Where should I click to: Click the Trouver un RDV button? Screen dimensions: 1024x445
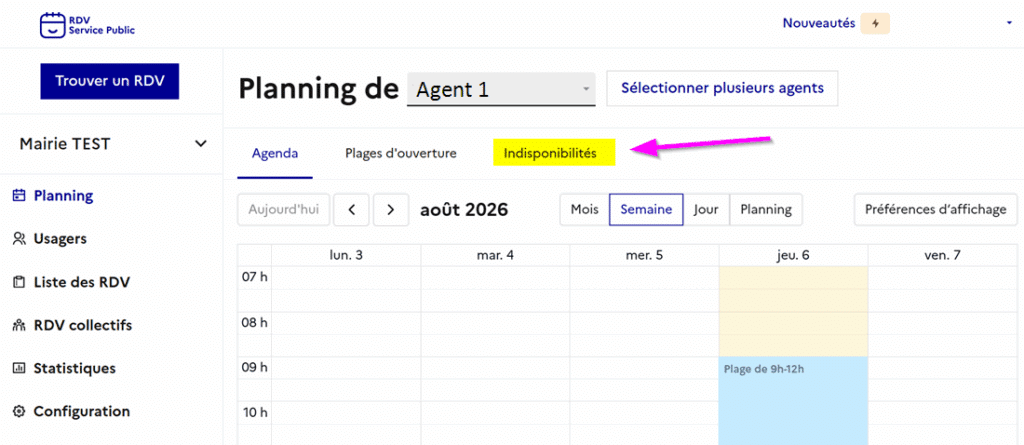click(x=110, y=81)
